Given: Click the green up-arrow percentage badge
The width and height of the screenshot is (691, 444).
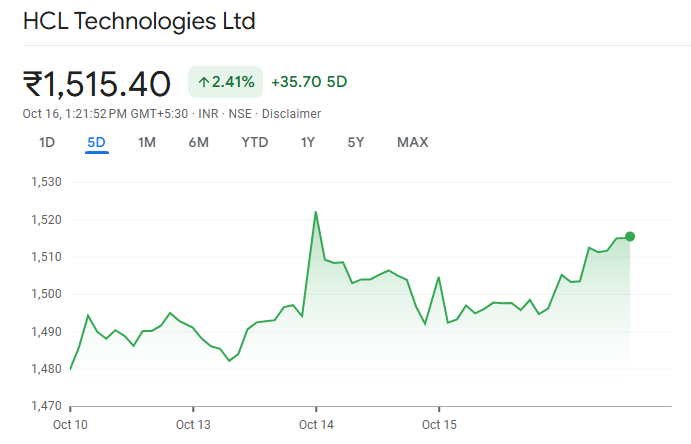Looking at the screenshot, I should tap(225, 82).
